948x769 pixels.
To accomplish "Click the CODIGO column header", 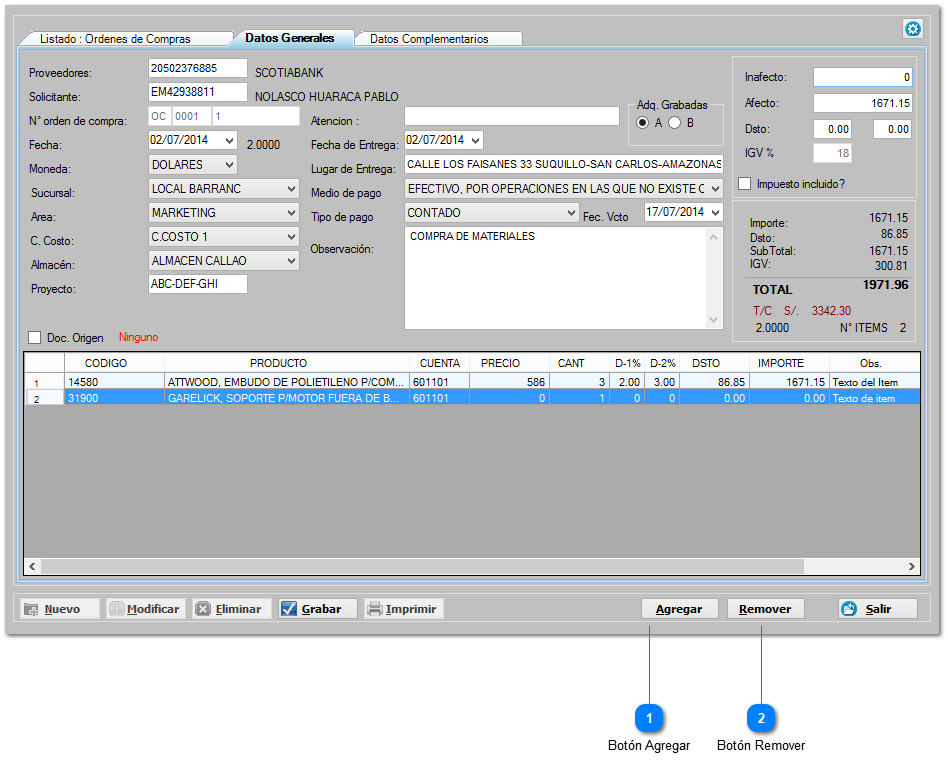I will [x=114, y=363].
